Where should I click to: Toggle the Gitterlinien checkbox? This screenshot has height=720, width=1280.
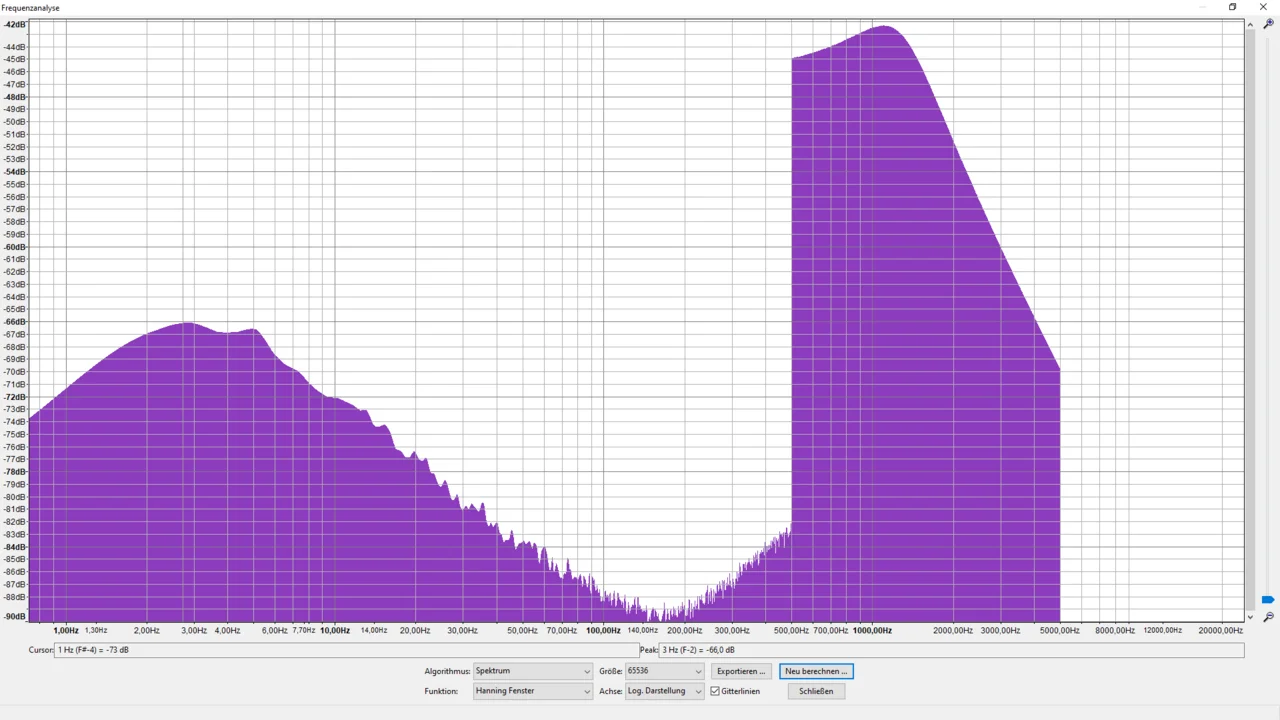[x=715, y=691]
